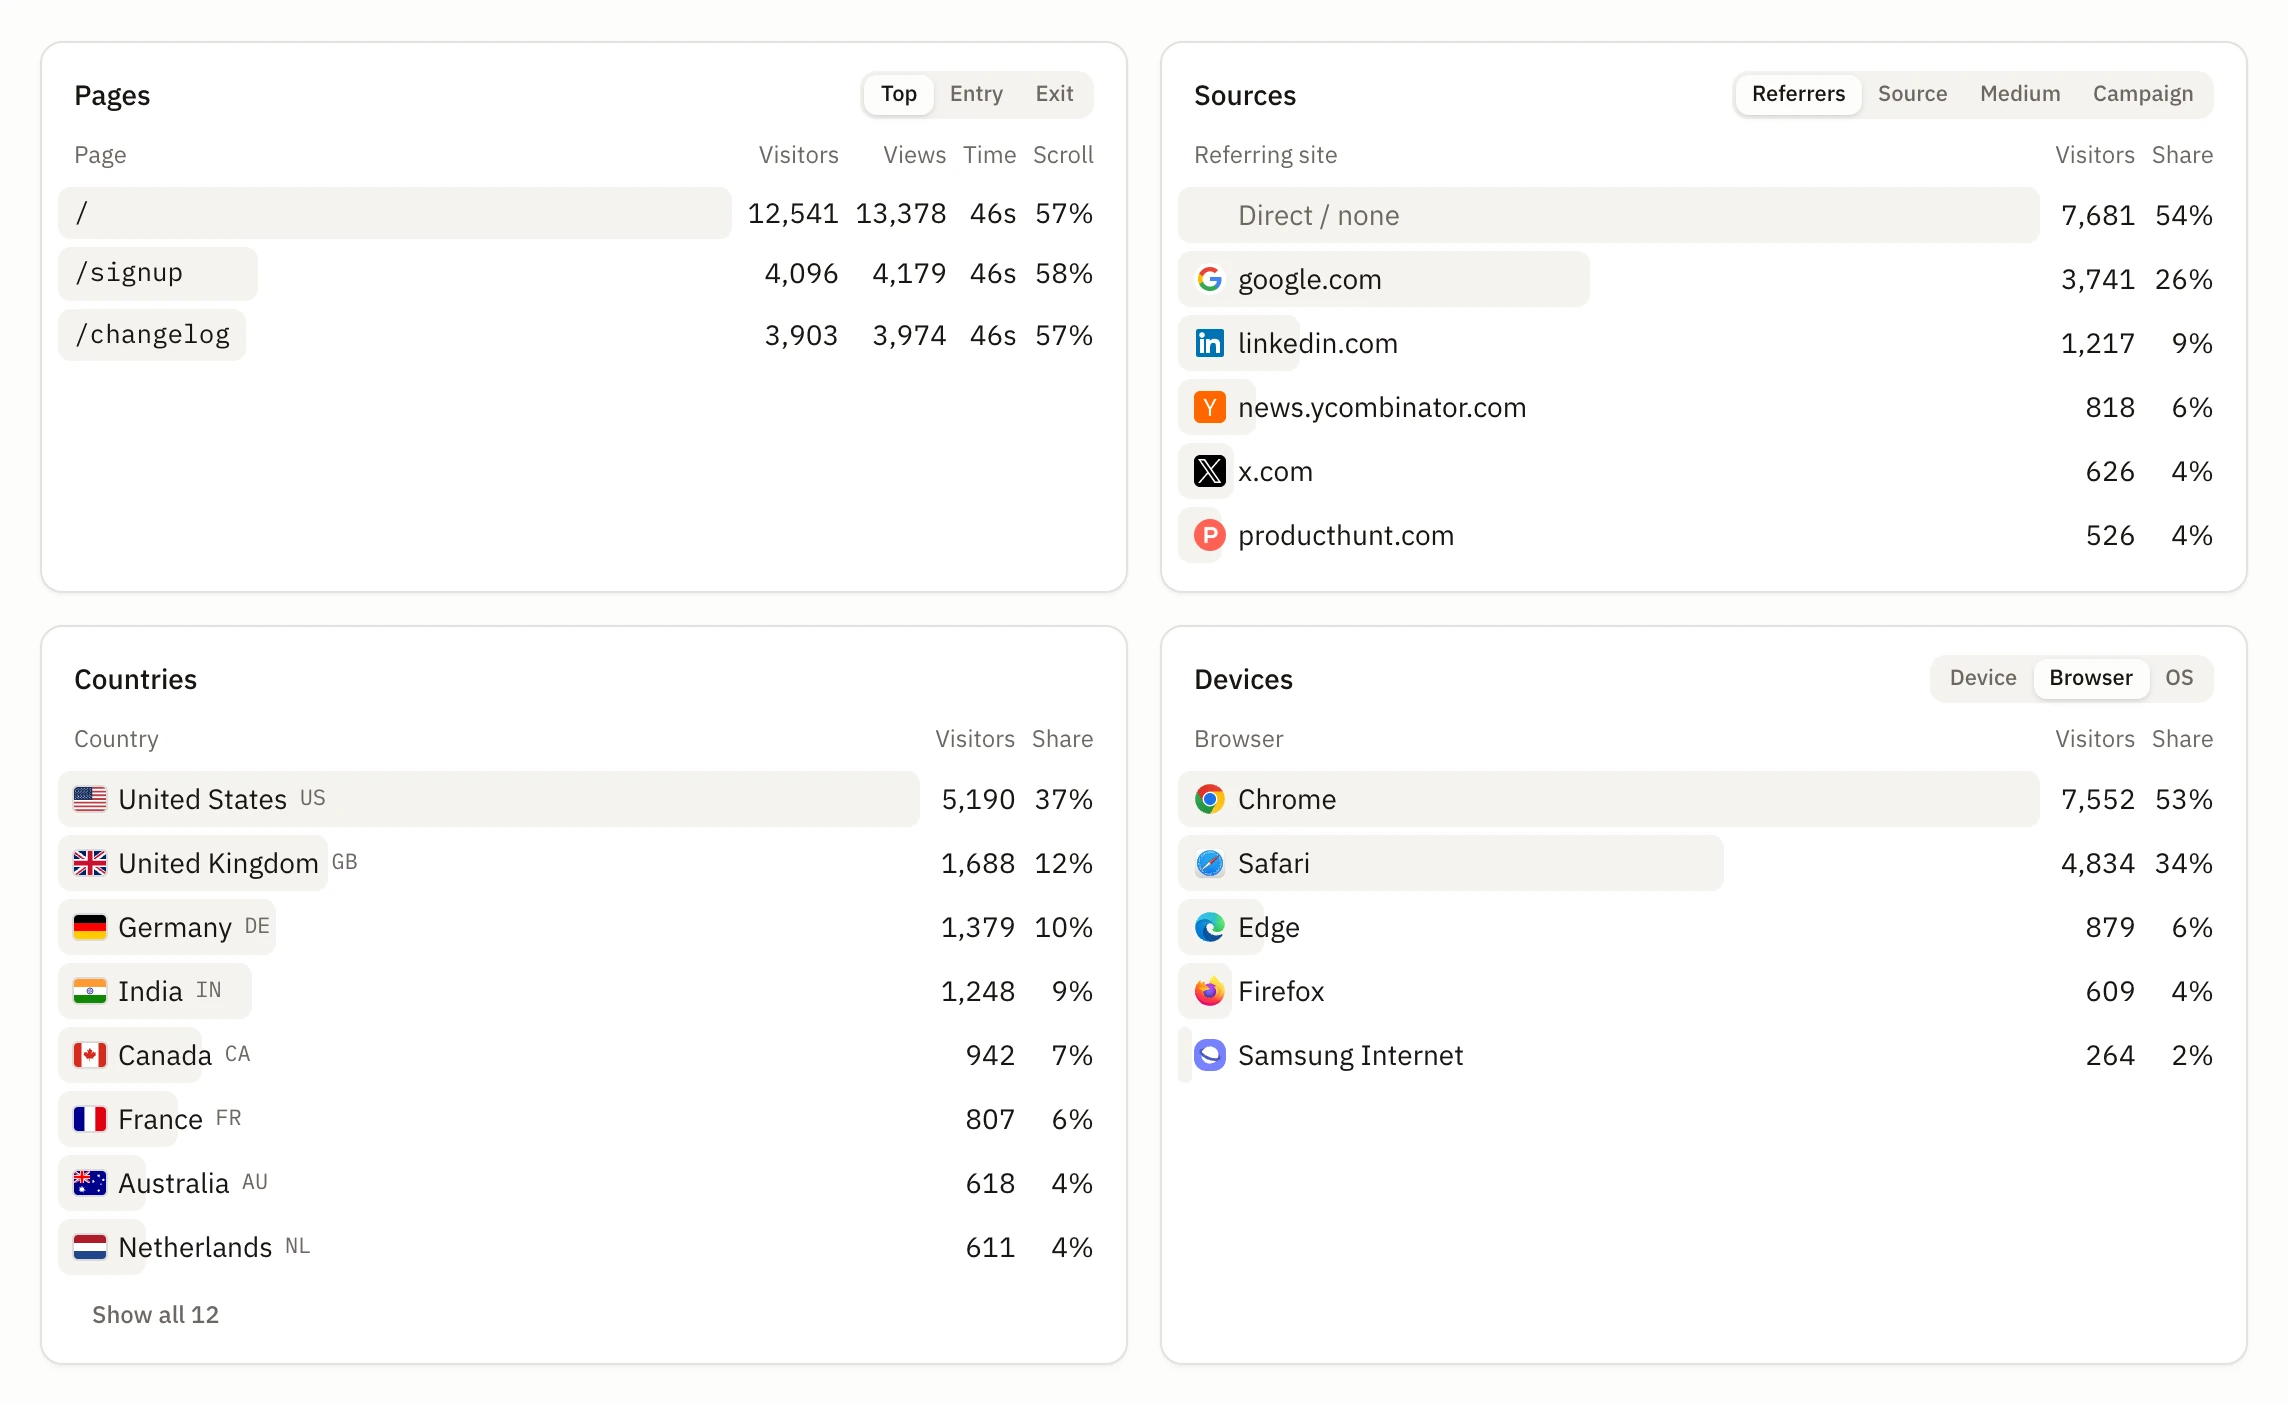Click the 12,541 visitors value

(x=792, y=213)
